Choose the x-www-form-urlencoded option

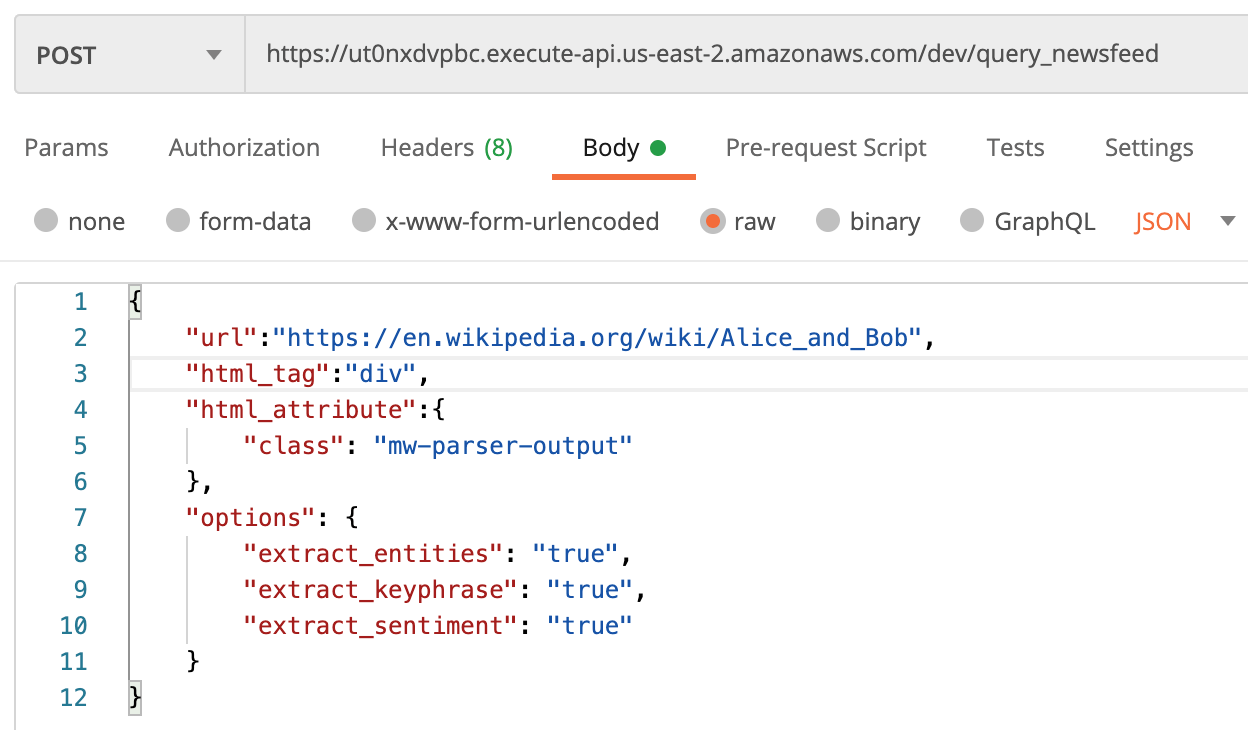point(505,221)
